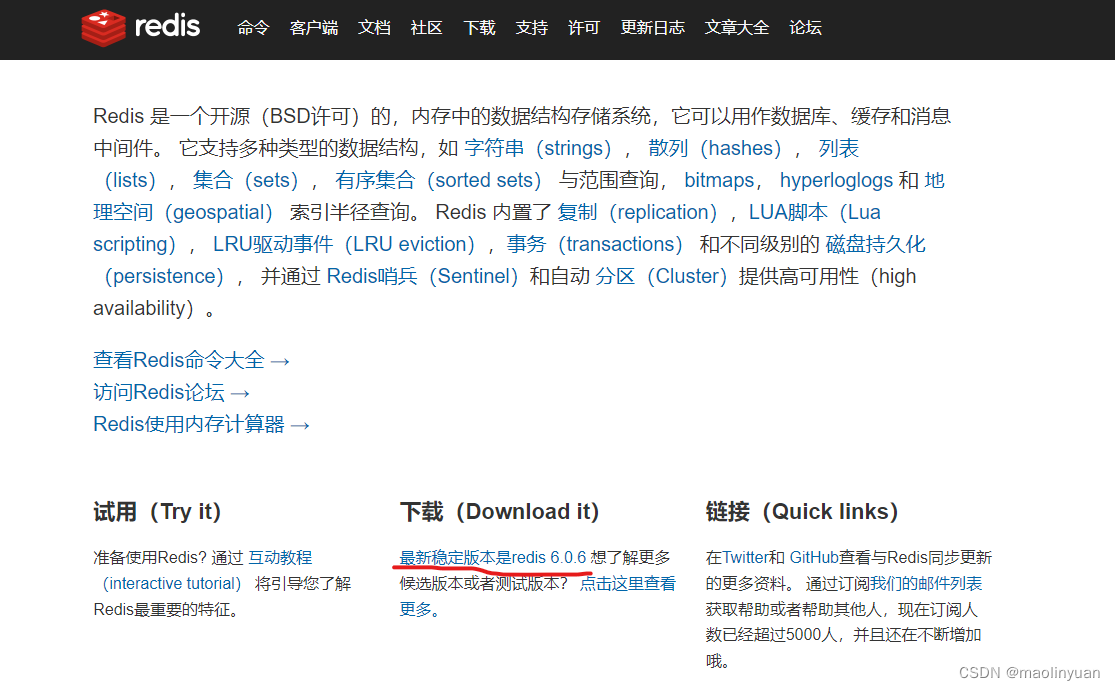This screenshot has height=690, width=1115.
Task: Open the 下载 navigation item
Action: click(x=479, y=28)
